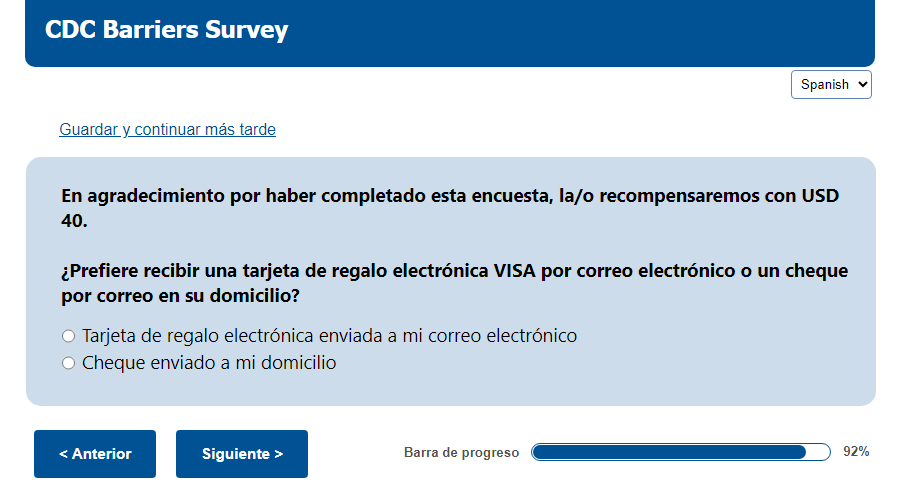Click 'Guardar y continuar más tarde' link

click(x=167, y=129)
